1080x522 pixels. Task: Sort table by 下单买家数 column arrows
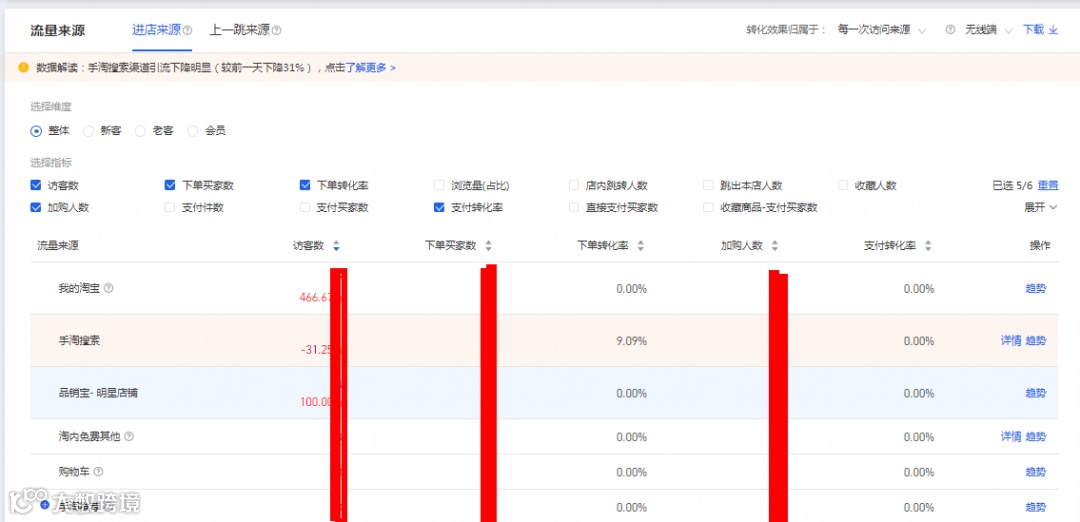point(488,246)
